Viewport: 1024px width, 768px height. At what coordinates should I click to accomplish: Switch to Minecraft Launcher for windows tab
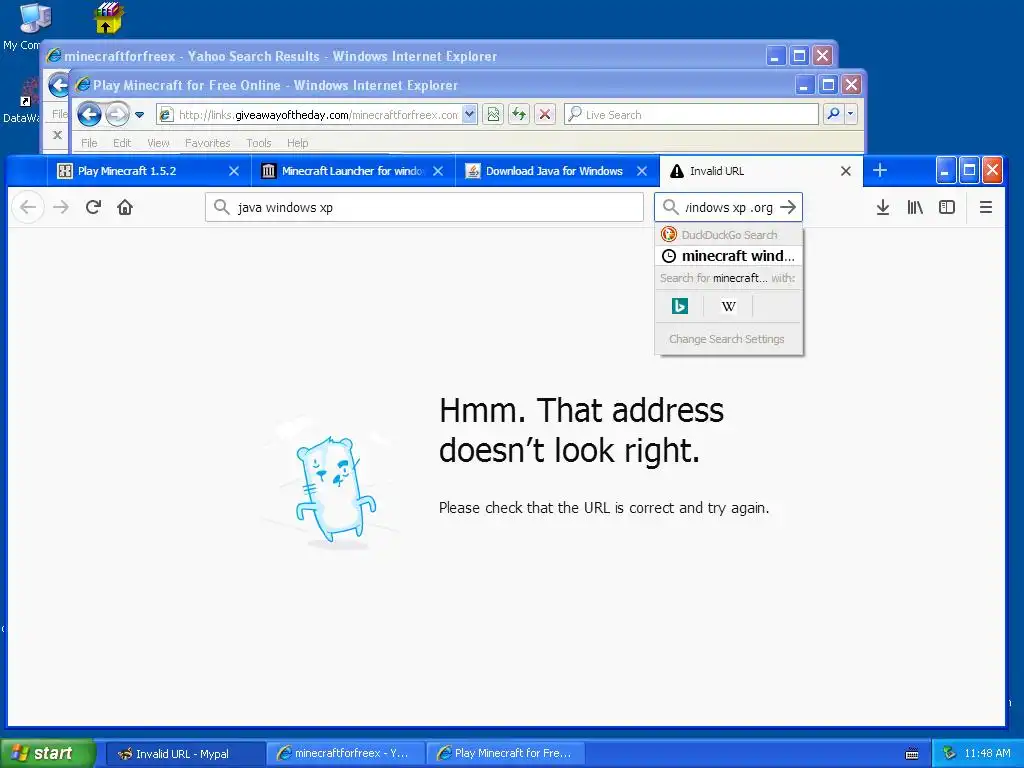353,171
